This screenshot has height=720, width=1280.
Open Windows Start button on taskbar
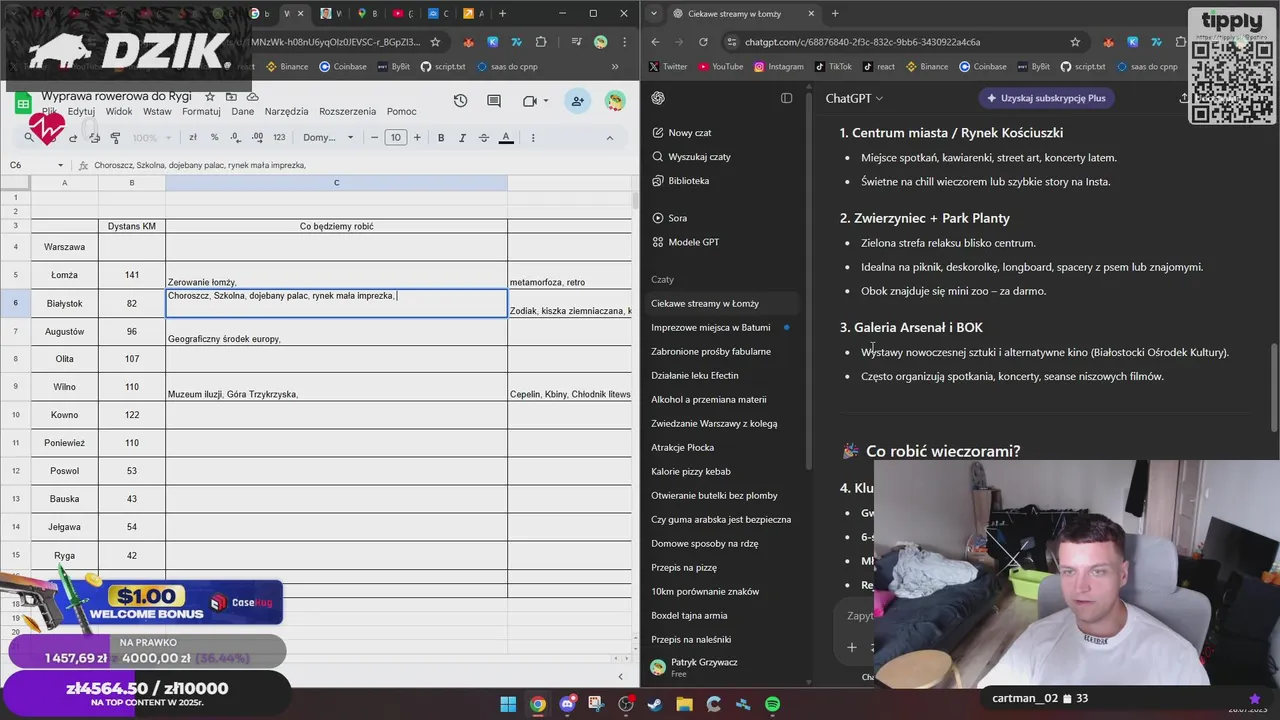point(508,704)
